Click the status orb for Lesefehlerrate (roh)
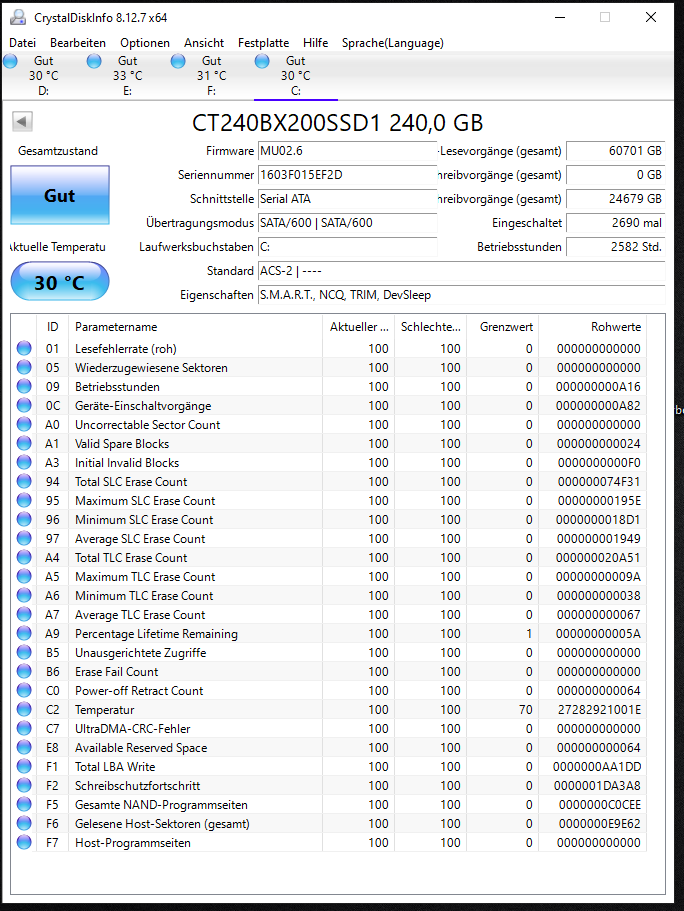 [x=24, y=349]
